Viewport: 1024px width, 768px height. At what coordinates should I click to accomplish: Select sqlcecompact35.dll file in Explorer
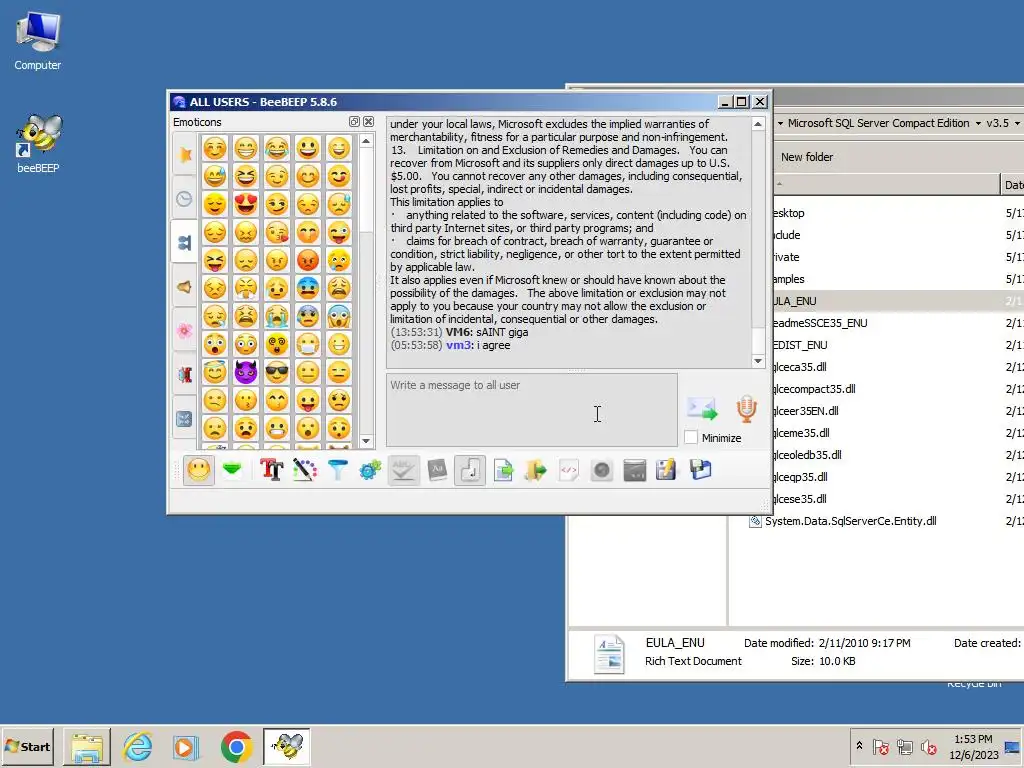pyautogui.click(x=814, y=389)
